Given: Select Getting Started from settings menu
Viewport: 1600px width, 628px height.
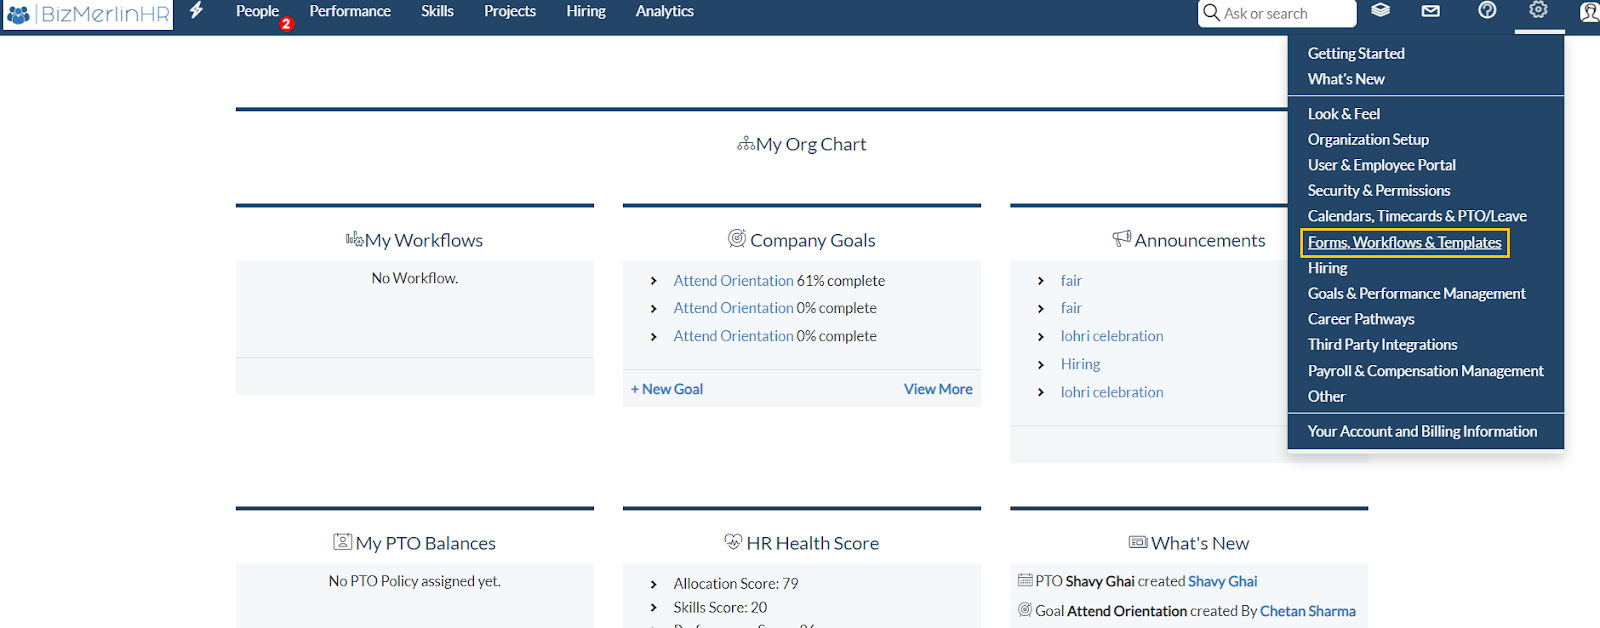Looking at the screenshot, I should tap(1356, 53).
